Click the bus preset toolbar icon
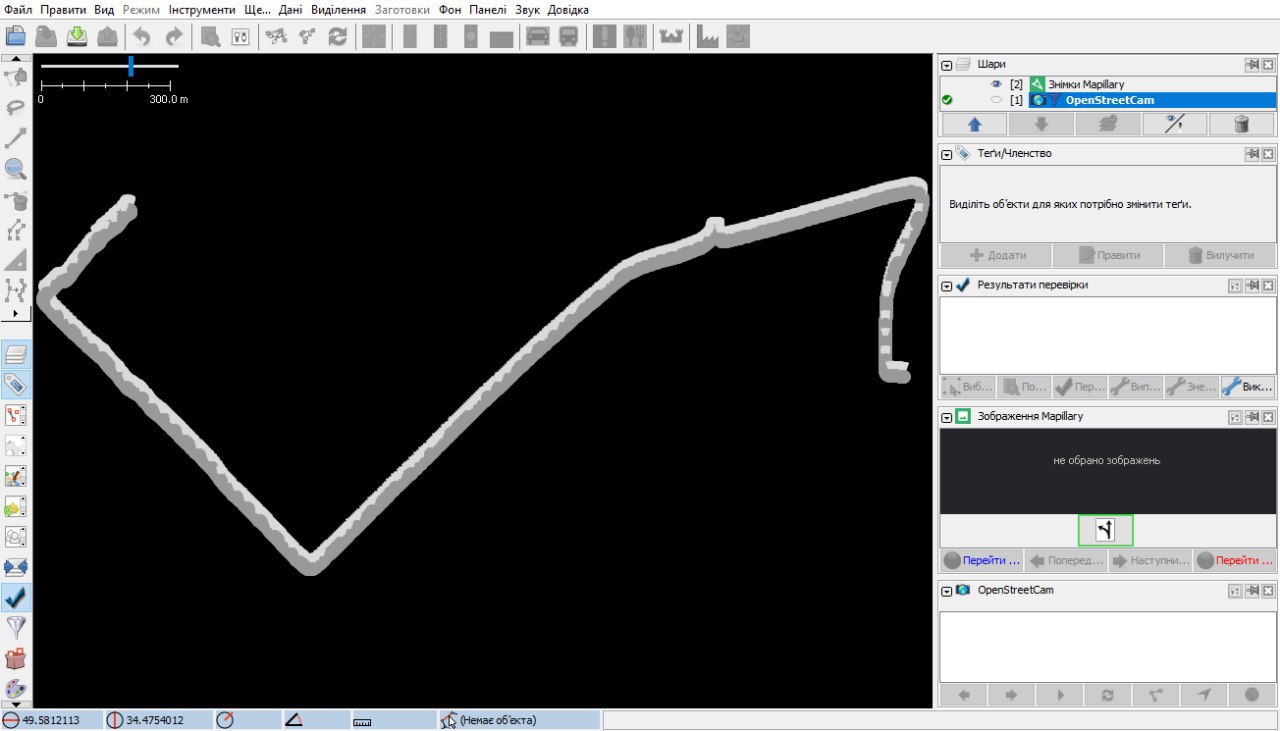This screenshot has height=731, width=1280. (x=568, y=37)
